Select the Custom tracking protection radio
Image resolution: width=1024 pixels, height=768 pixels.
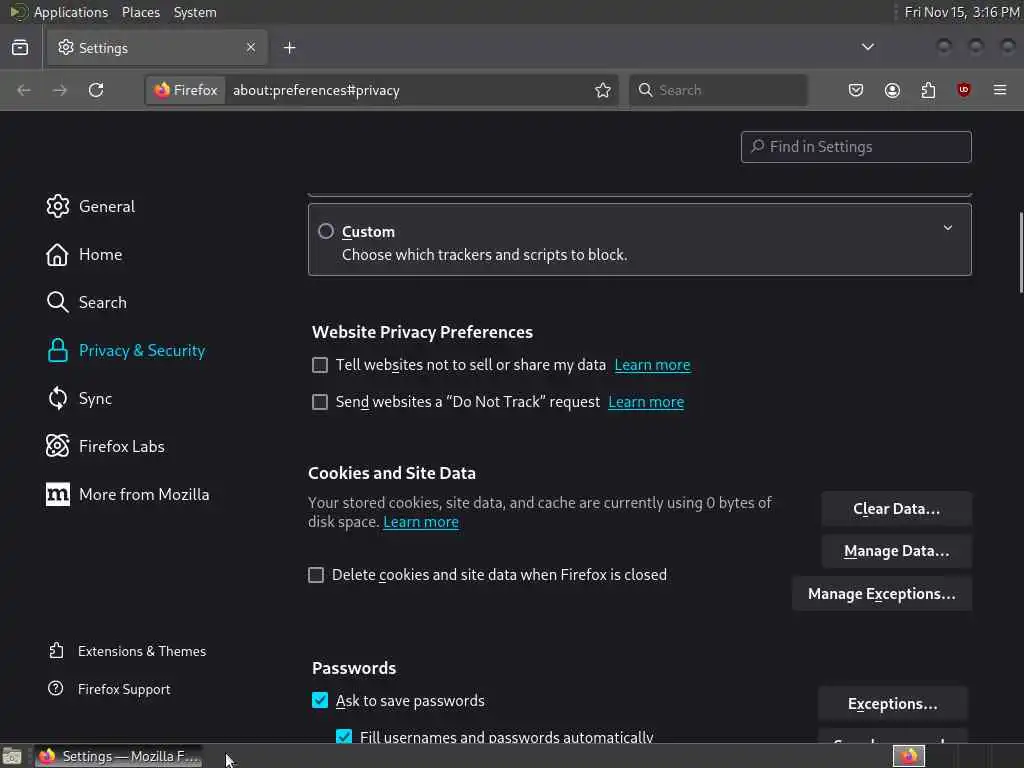click(x=326, y=231)
